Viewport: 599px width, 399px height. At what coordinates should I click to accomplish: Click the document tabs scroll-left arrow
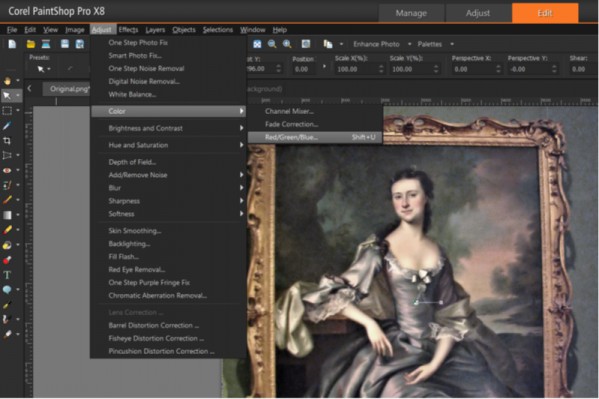(x=29, y=88)
